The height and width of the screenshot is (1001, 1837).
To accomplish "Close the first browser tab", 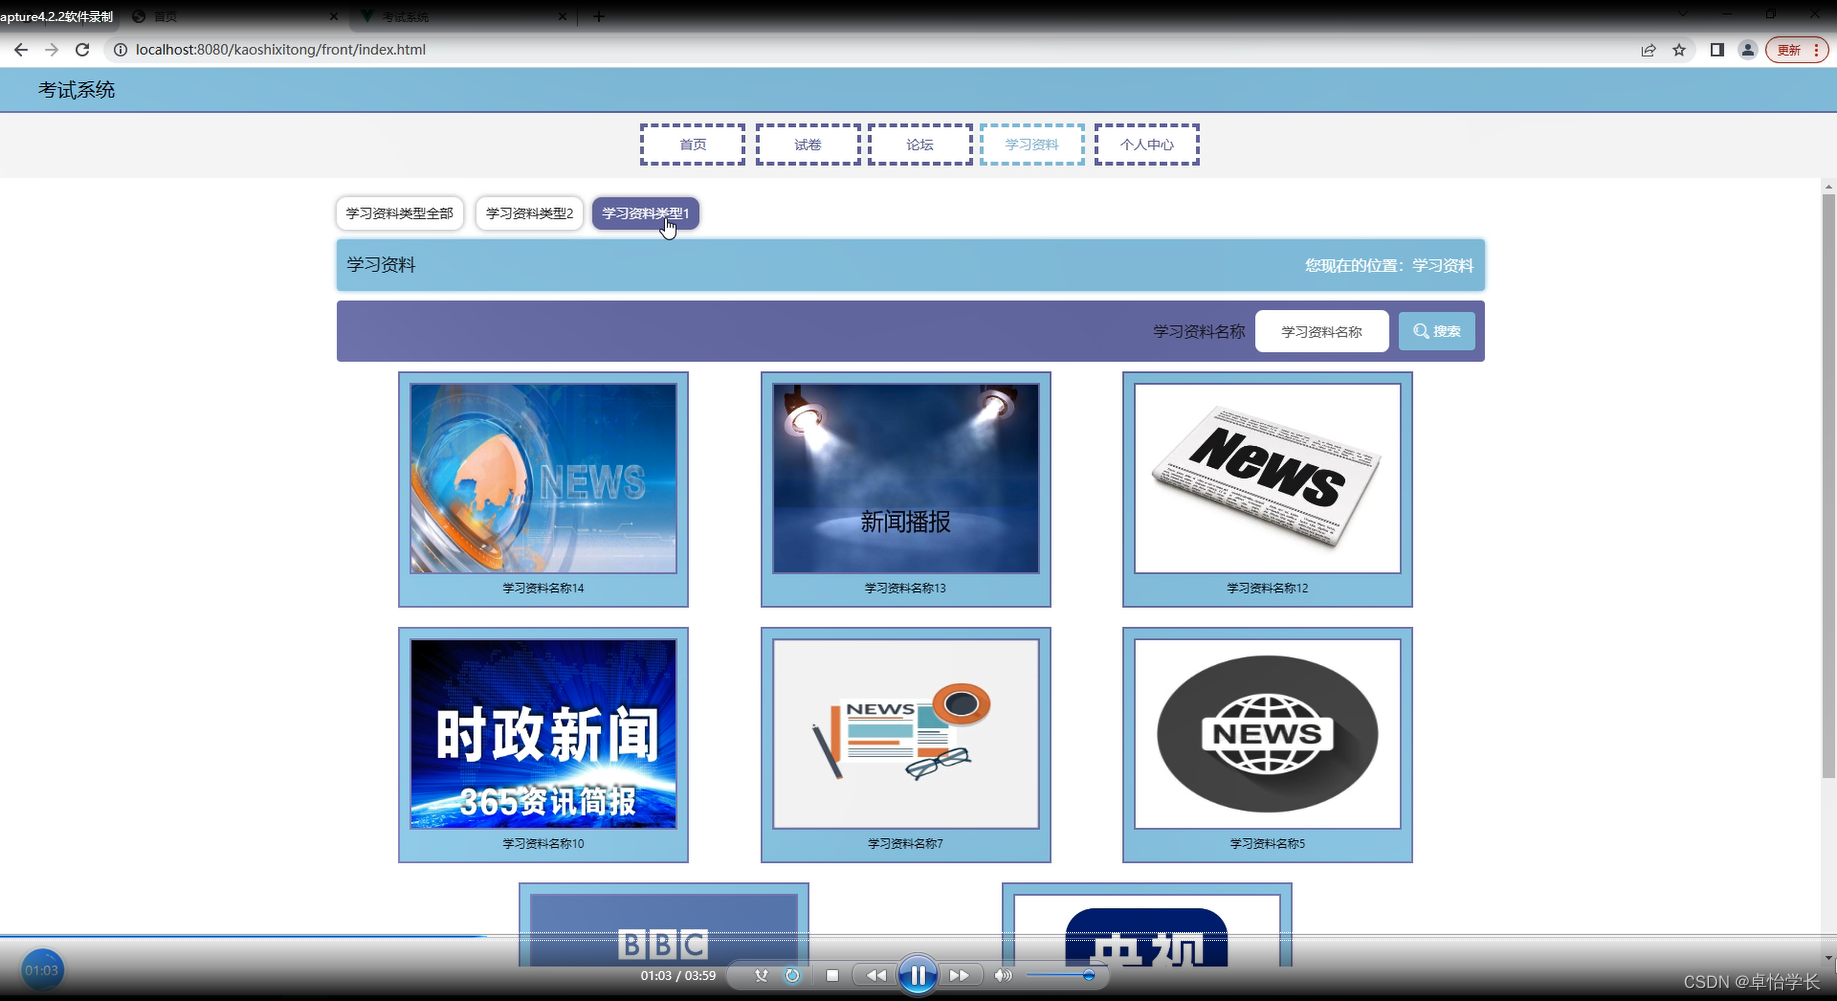I will [x=334, y=16].
